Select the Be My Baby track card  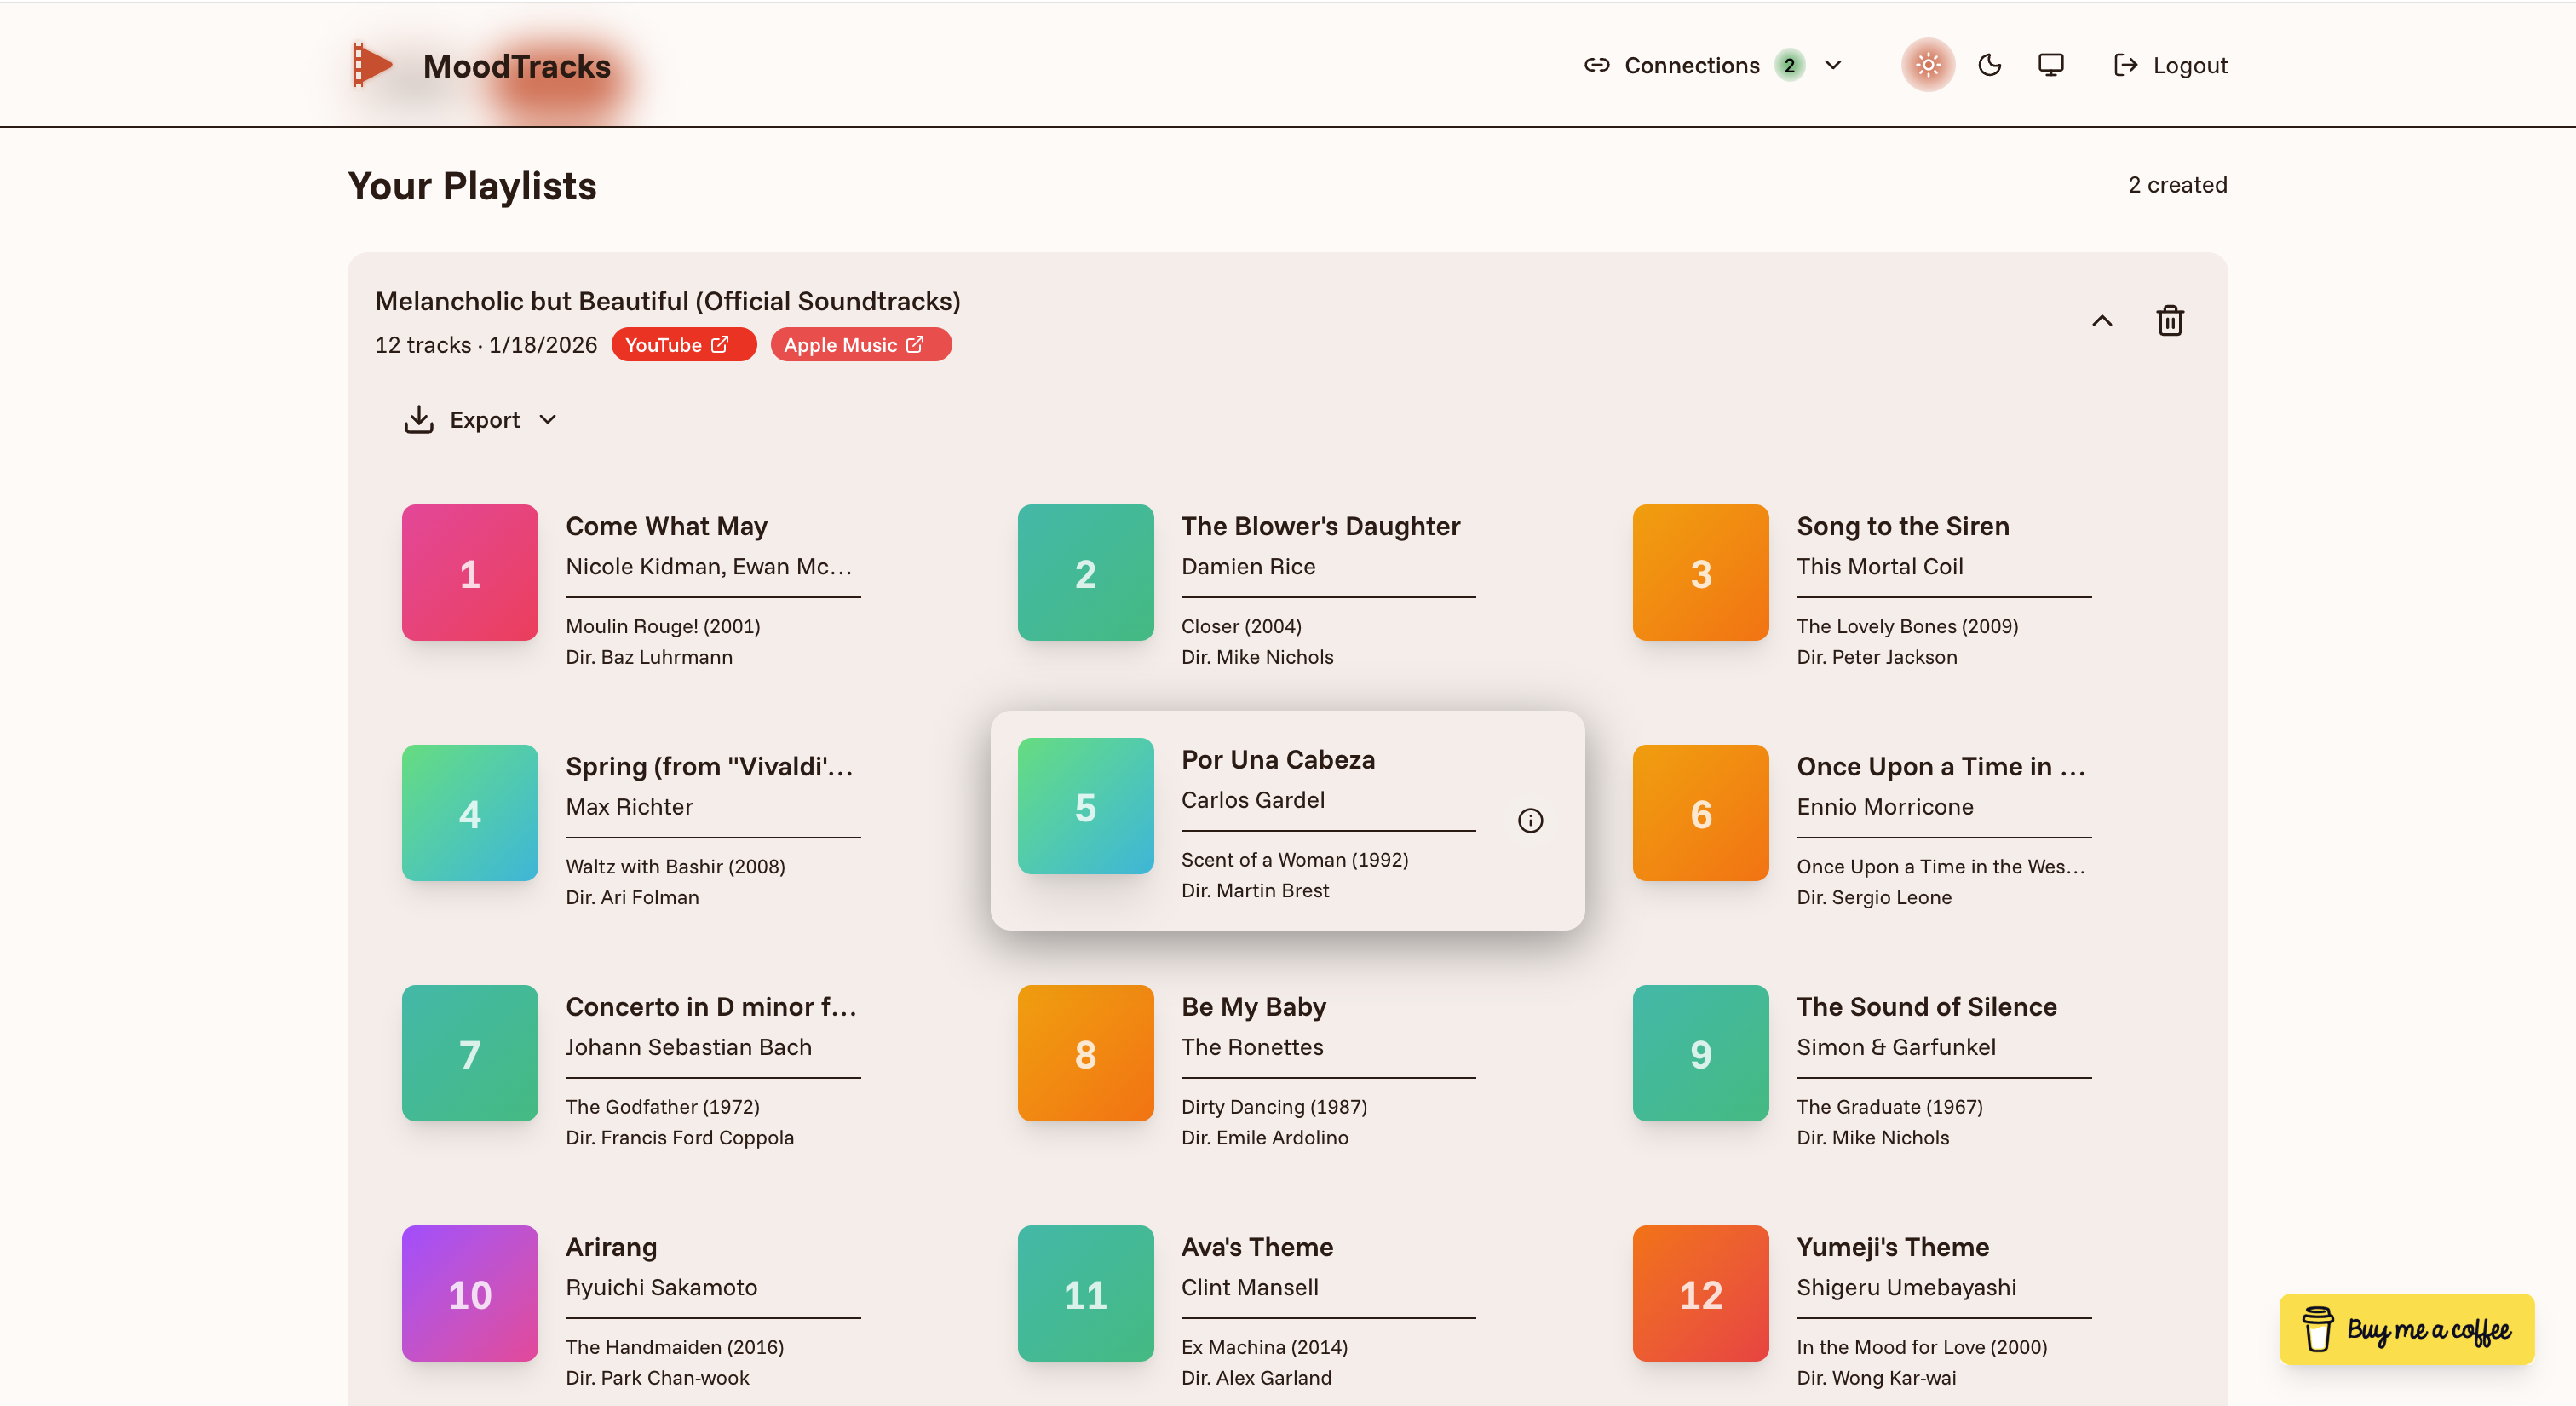click(1245, 1070)
